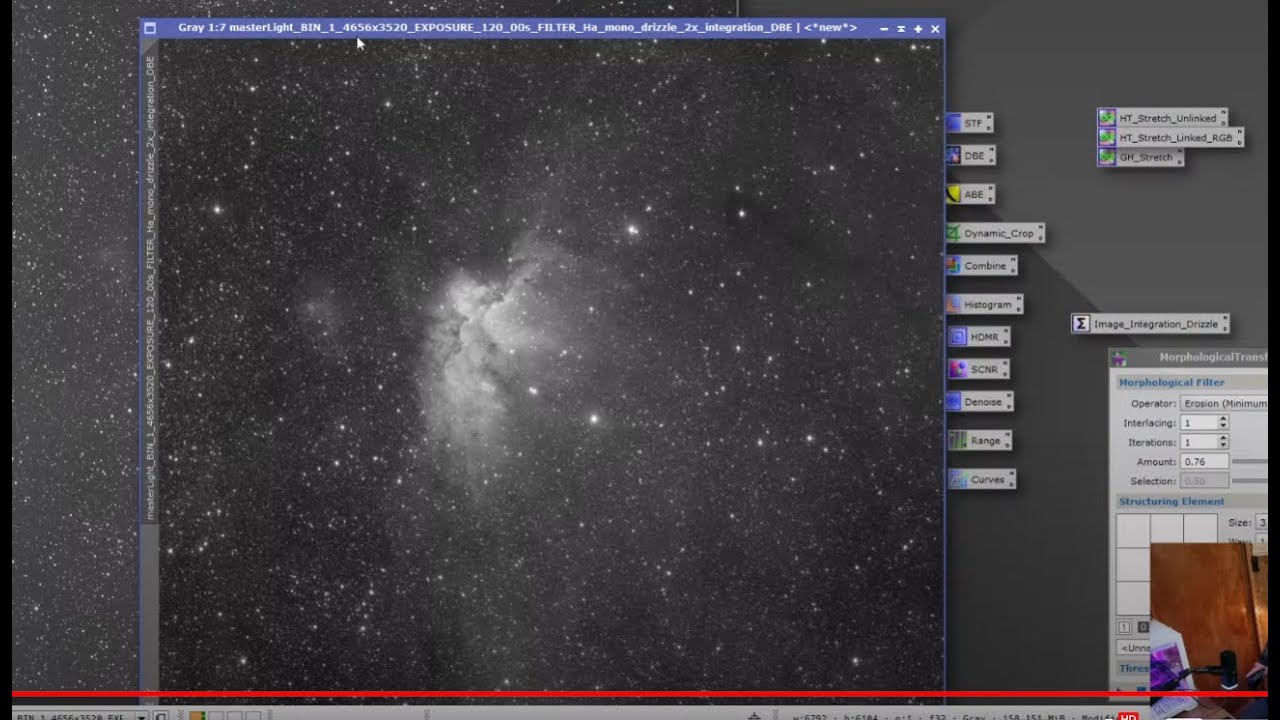1280x720 pixels.
Task: Select the Image_Integration_Drizzle process icon
Action: tap(1150, 324)
